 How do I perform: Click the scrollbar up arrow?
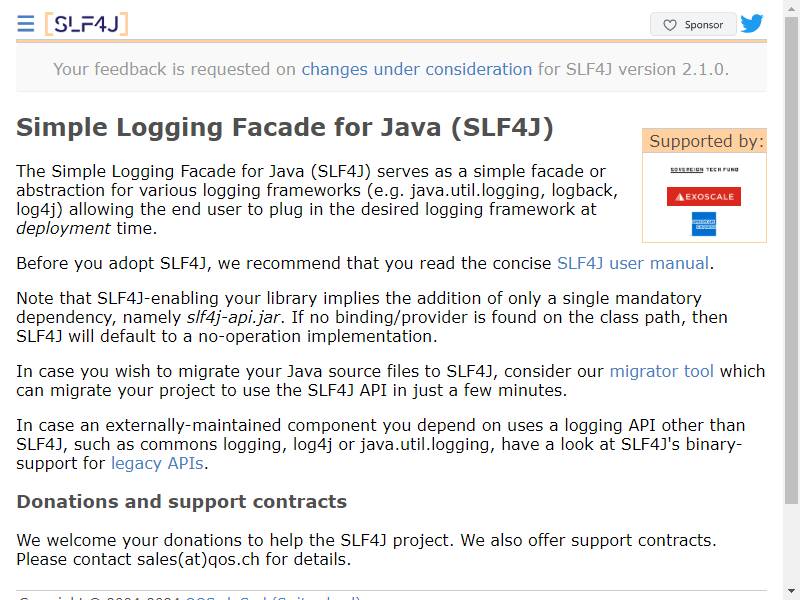point(791,8)
